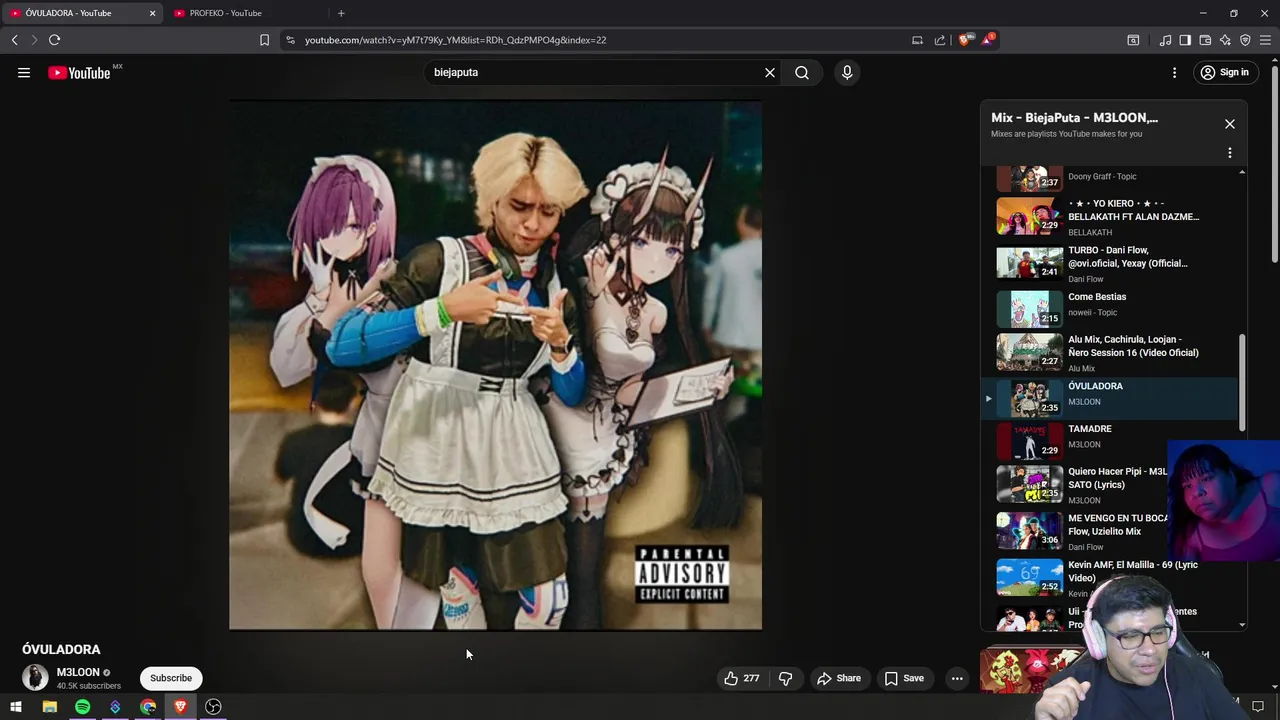Close the ÓVULADORA browser tab

pyautogui.click(x=152, y=13)
